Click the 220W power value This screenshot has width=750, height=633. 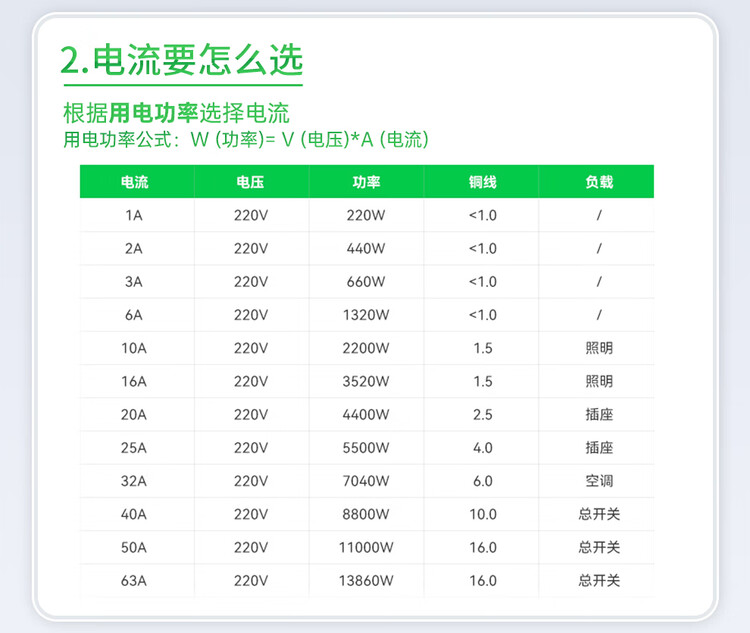366,215
